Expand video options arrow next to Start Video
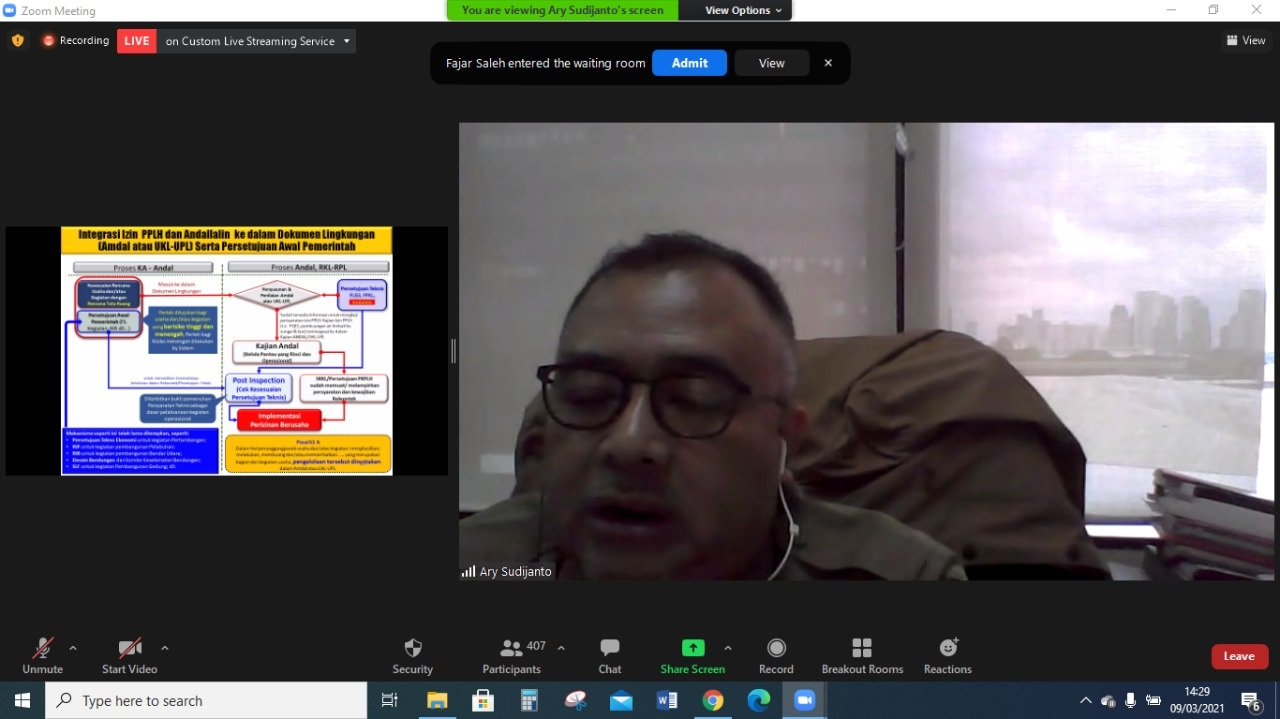The width and height of the screenshot is (1280, 719). pos(164,648)
